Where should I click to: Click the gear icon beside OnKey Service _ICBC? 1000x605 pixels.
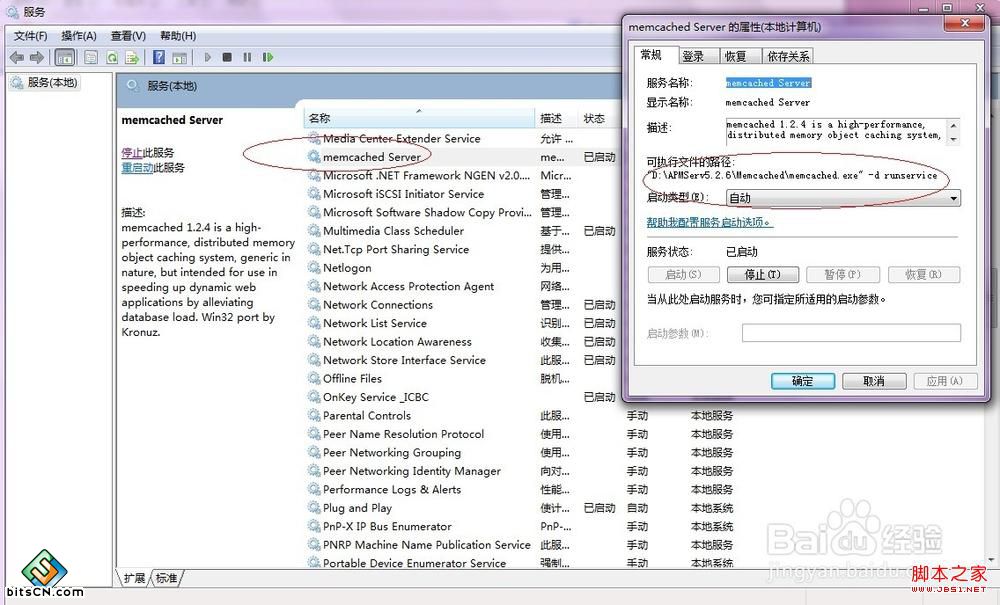pos(314,397)
